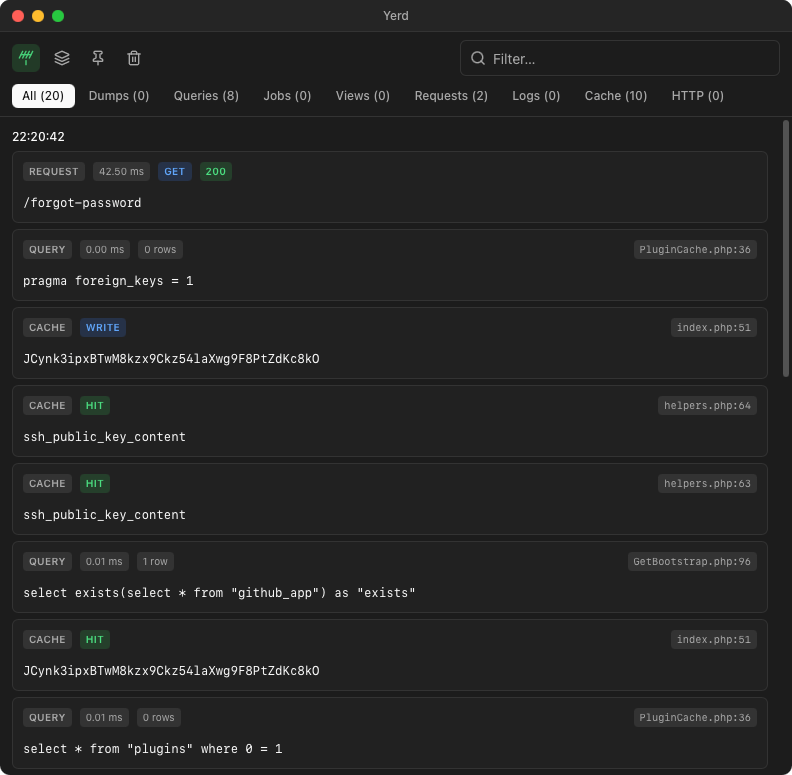Select the cache key on index.php HIT entry

[171, 671]
